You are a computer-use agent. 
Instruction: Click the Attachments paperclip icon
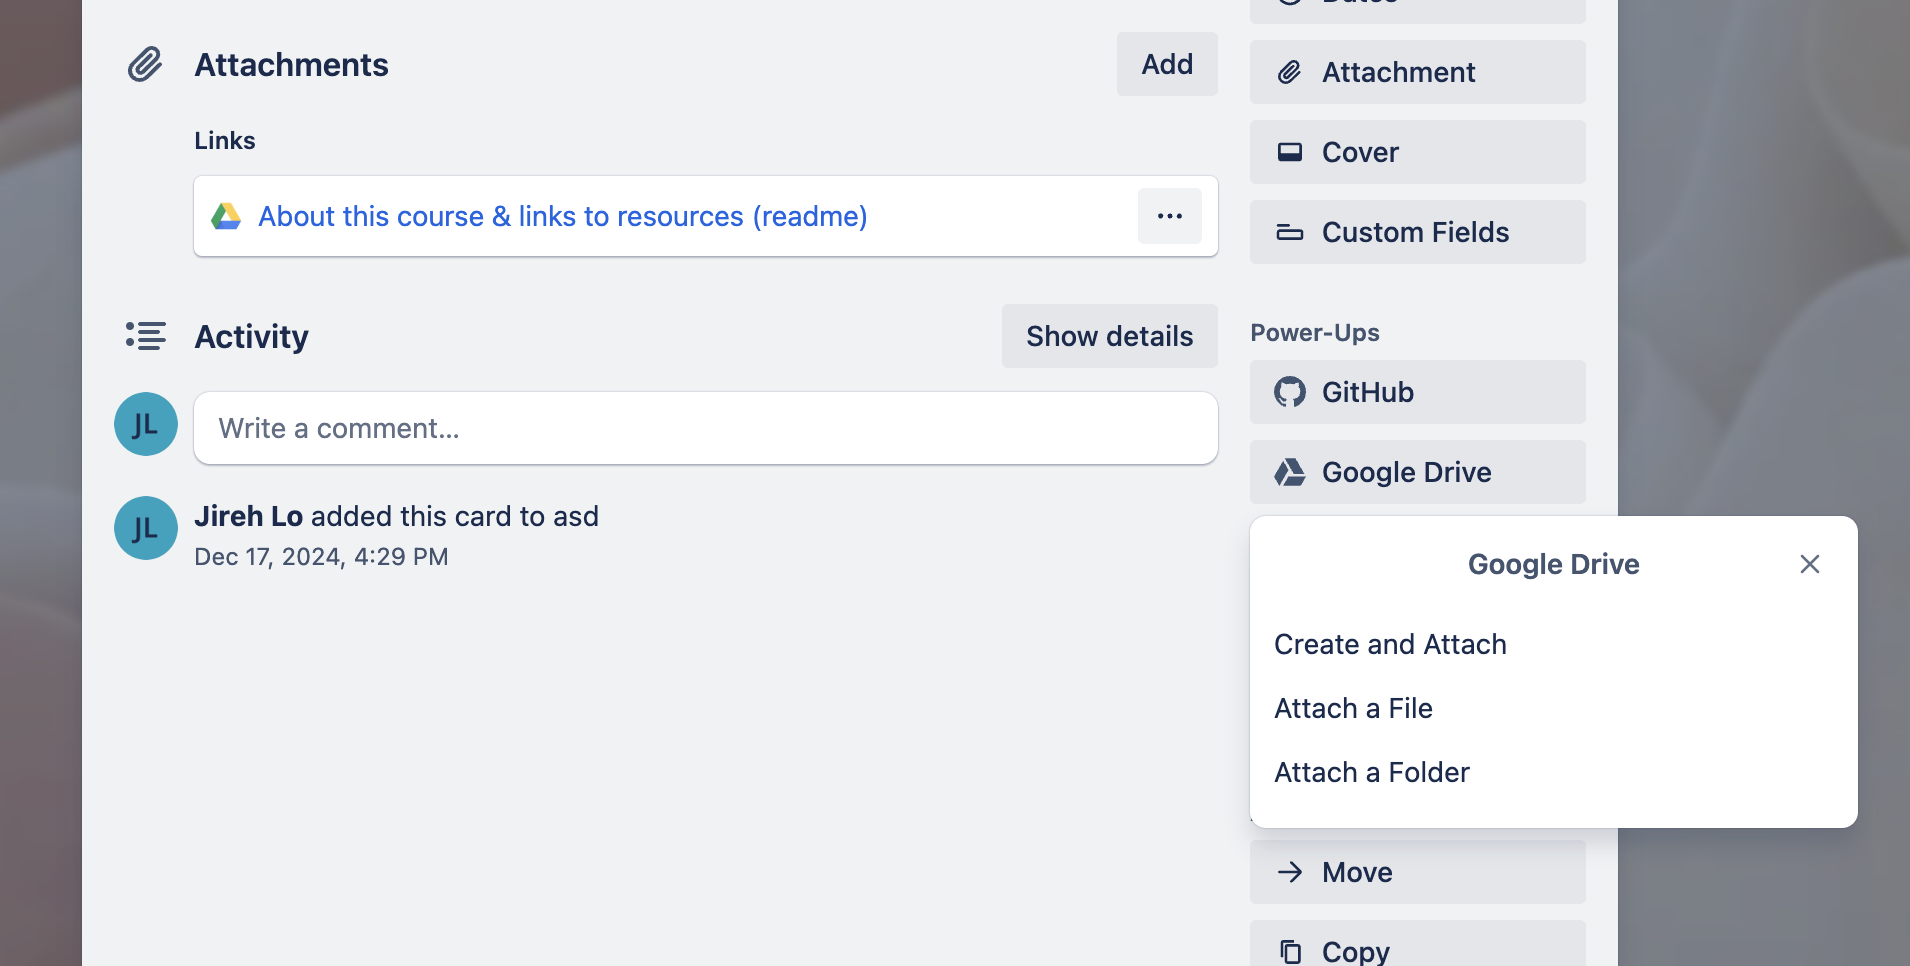[x=145, y=64]
